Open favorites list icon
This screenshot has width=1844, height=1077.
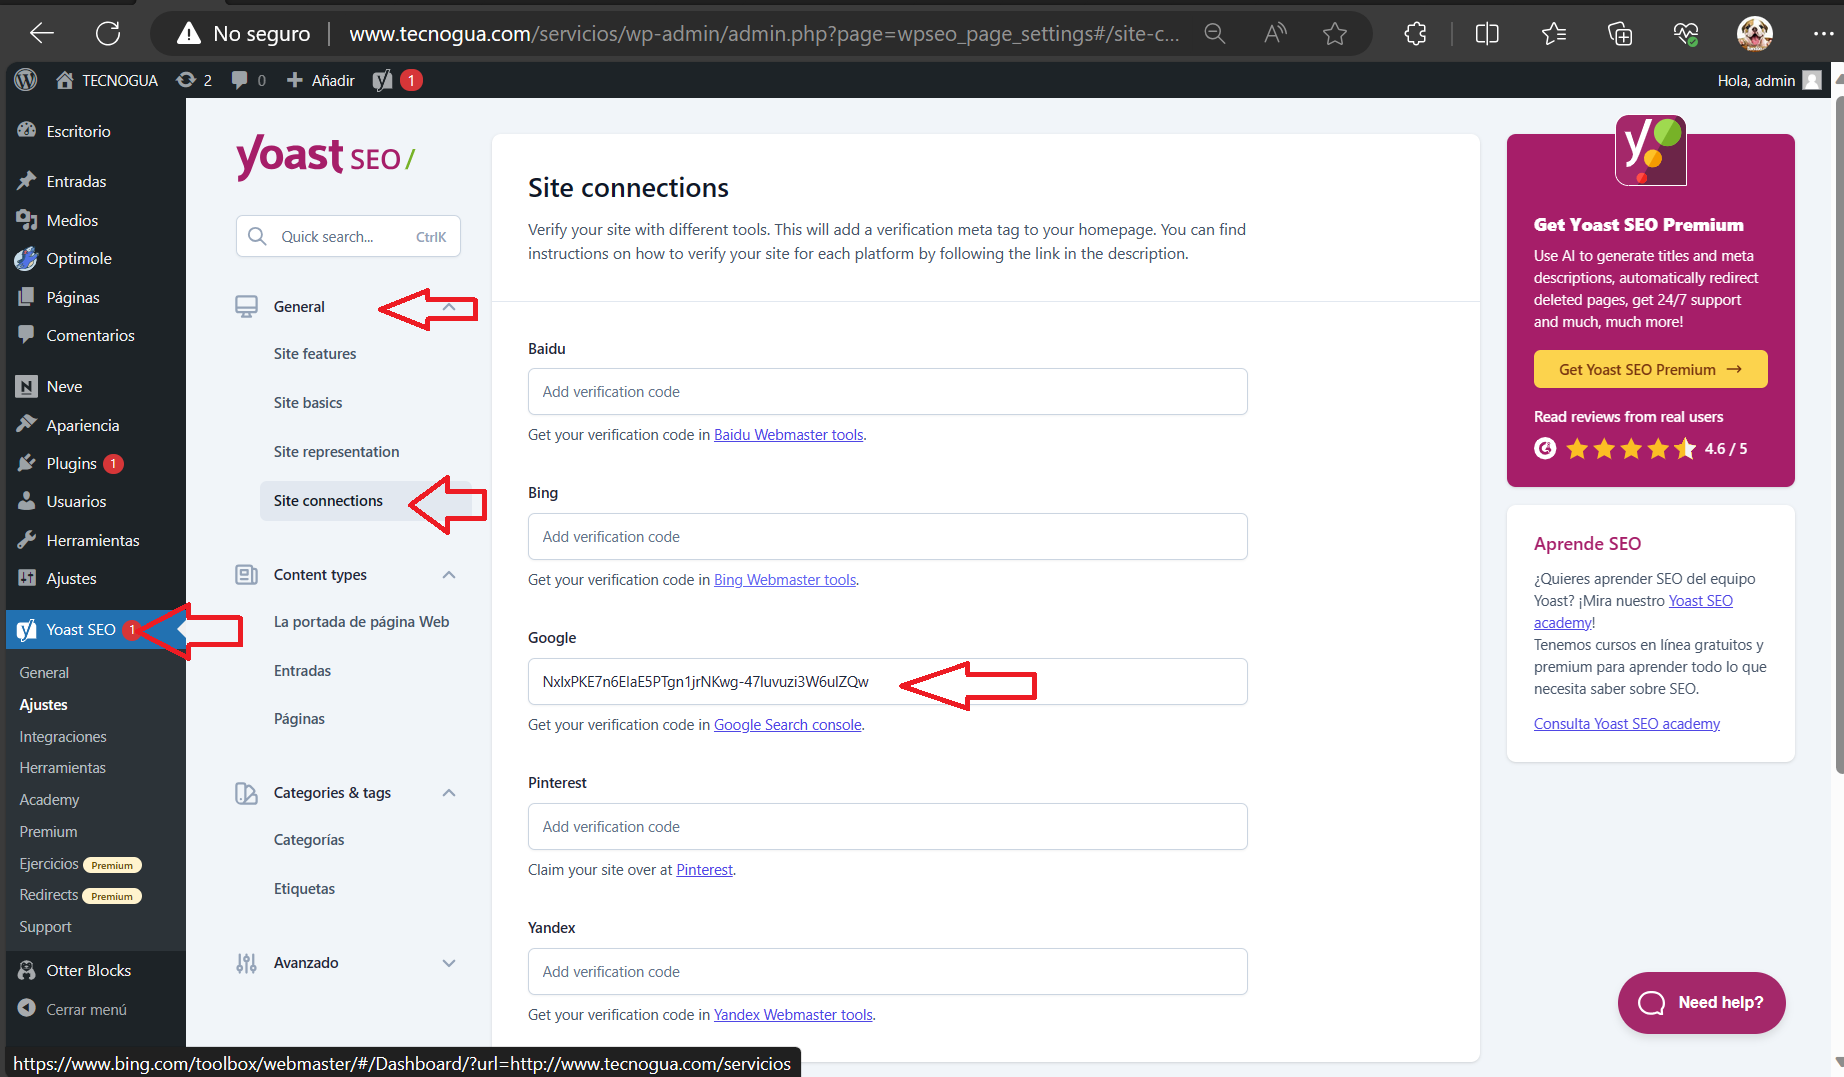tap(1554, 34)
